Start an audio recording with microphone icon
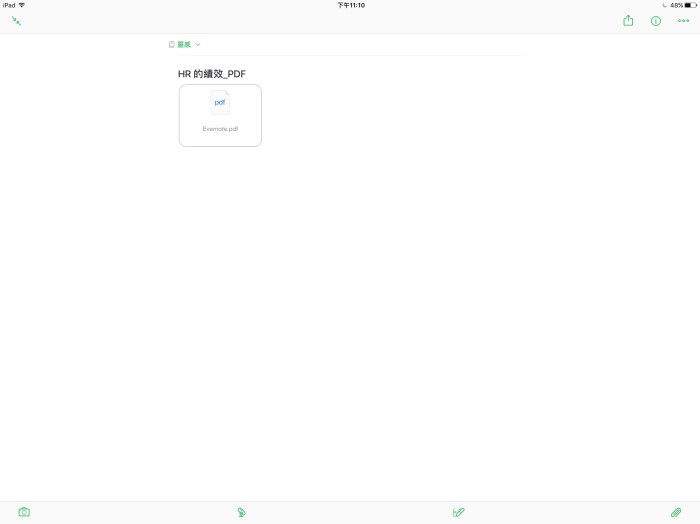Viewport: 700px width, 524px height. (241, 512)
